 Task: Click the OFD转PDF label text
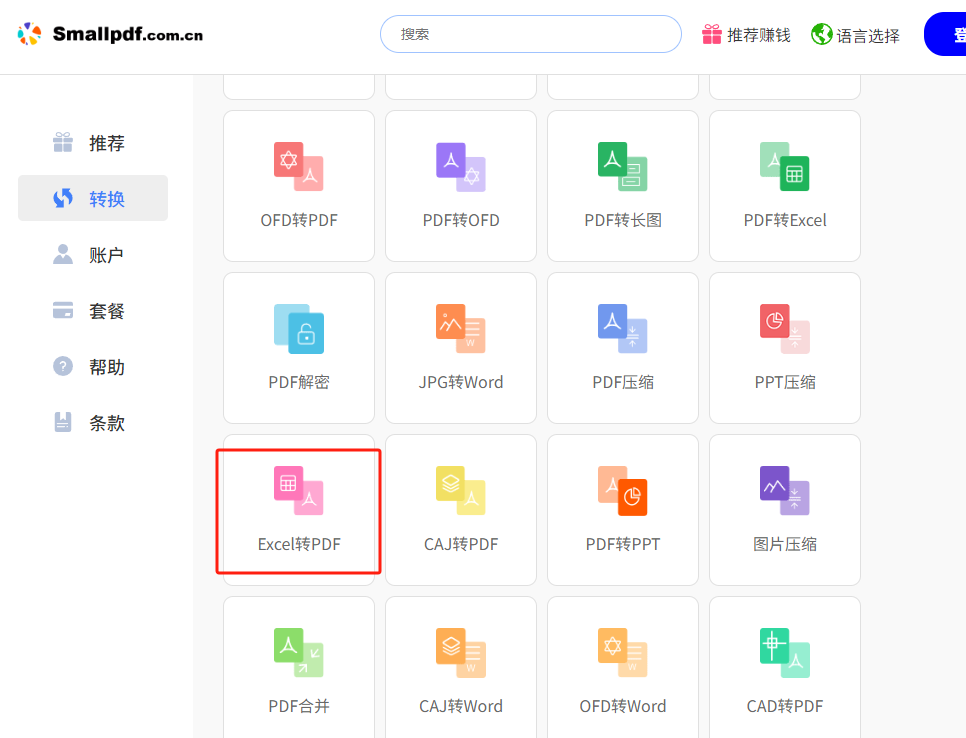pos(299,220)
